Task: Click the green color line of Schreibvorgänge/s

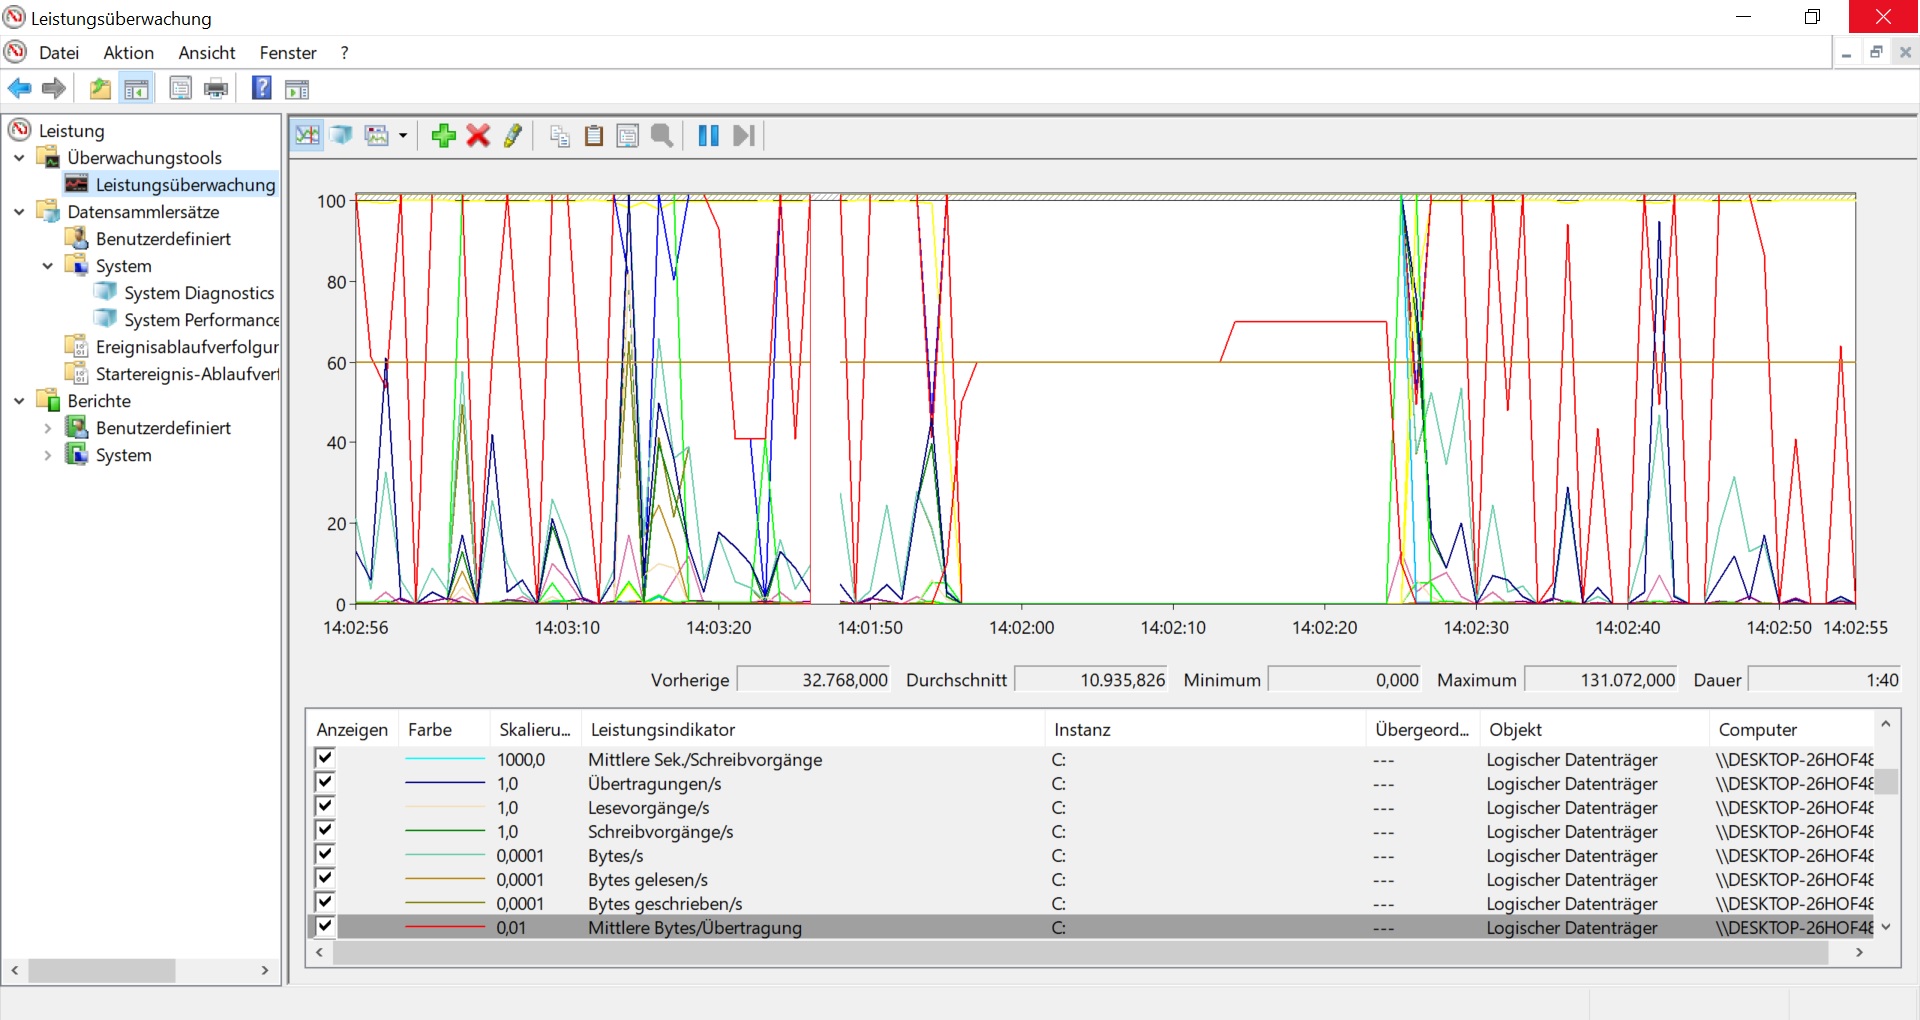Action: [445, 832]
